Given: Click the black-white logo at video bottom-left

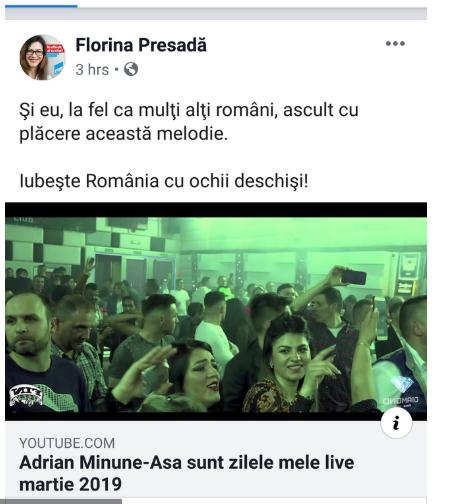Looking at the screenshot, I should 26,395.
